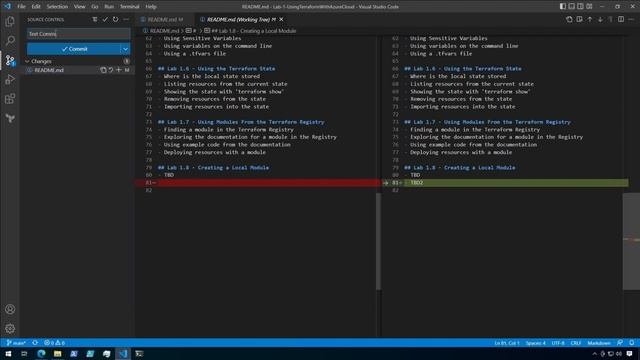Click the commit message input field
The height and width of the screenshot is (360, 640).
[79, 34]
